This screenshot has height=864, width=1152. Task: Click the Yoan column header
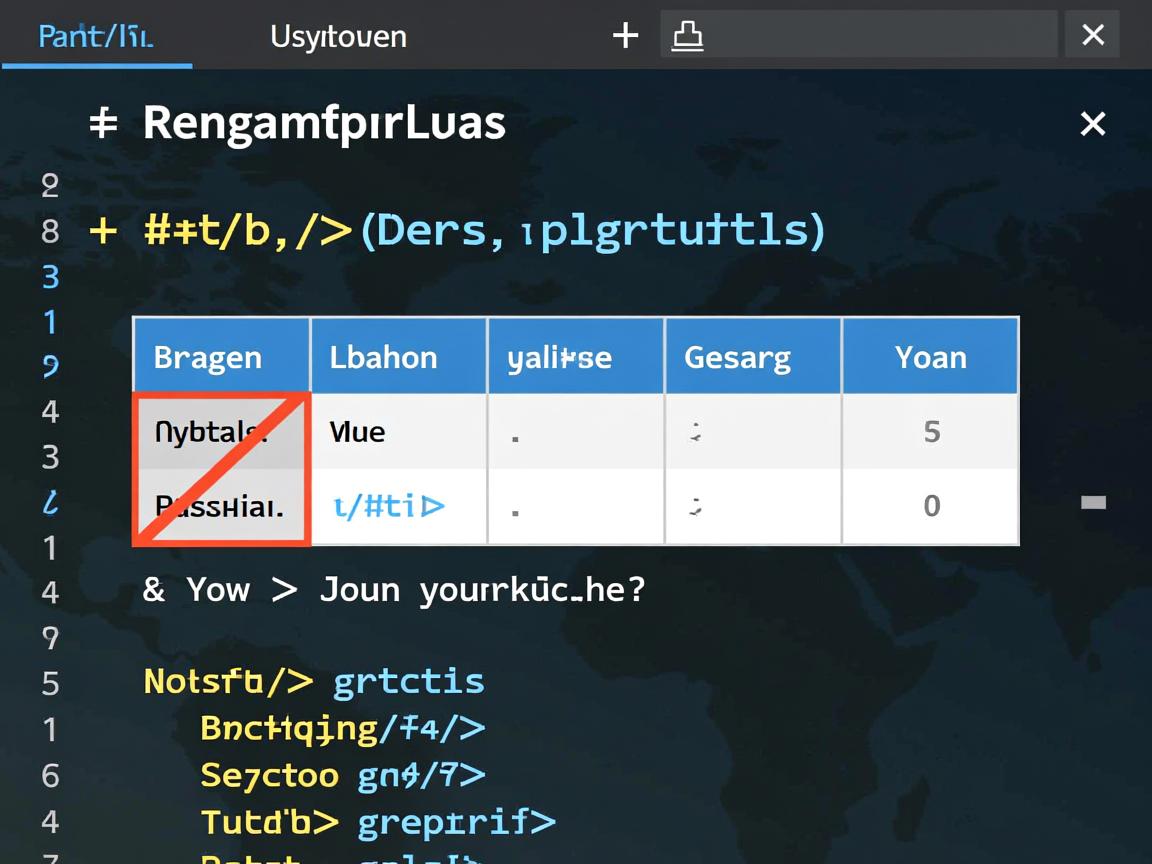(930, 357)
